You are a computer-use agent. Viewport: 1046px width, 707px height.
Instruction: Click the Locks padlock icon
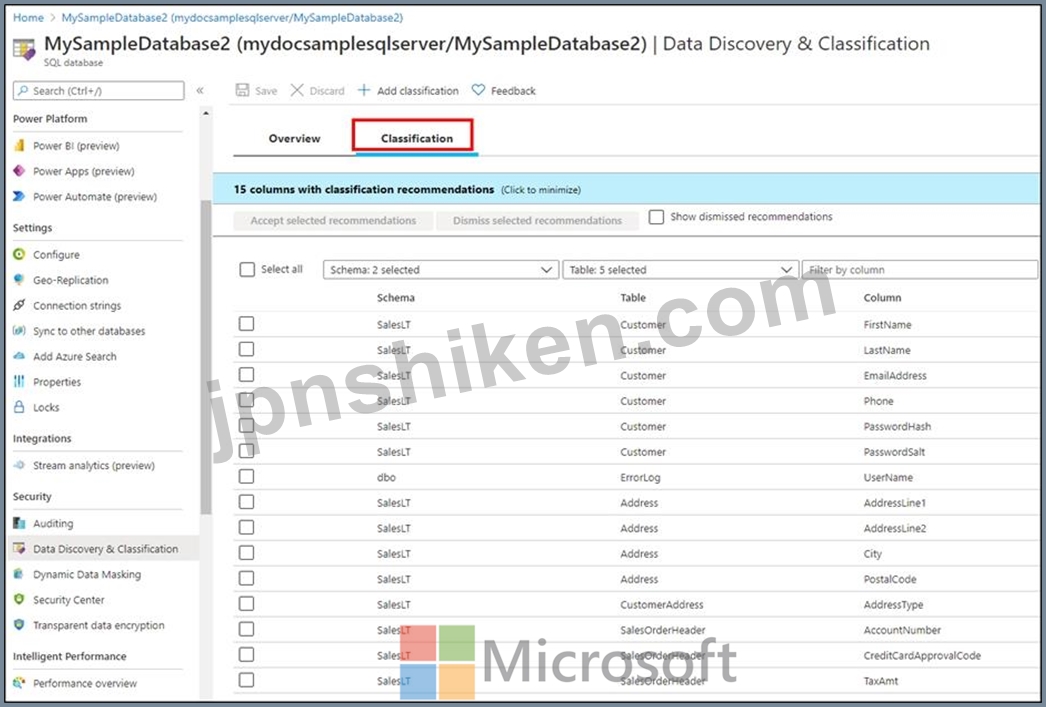pyautogui.click(x=19, y=407)
